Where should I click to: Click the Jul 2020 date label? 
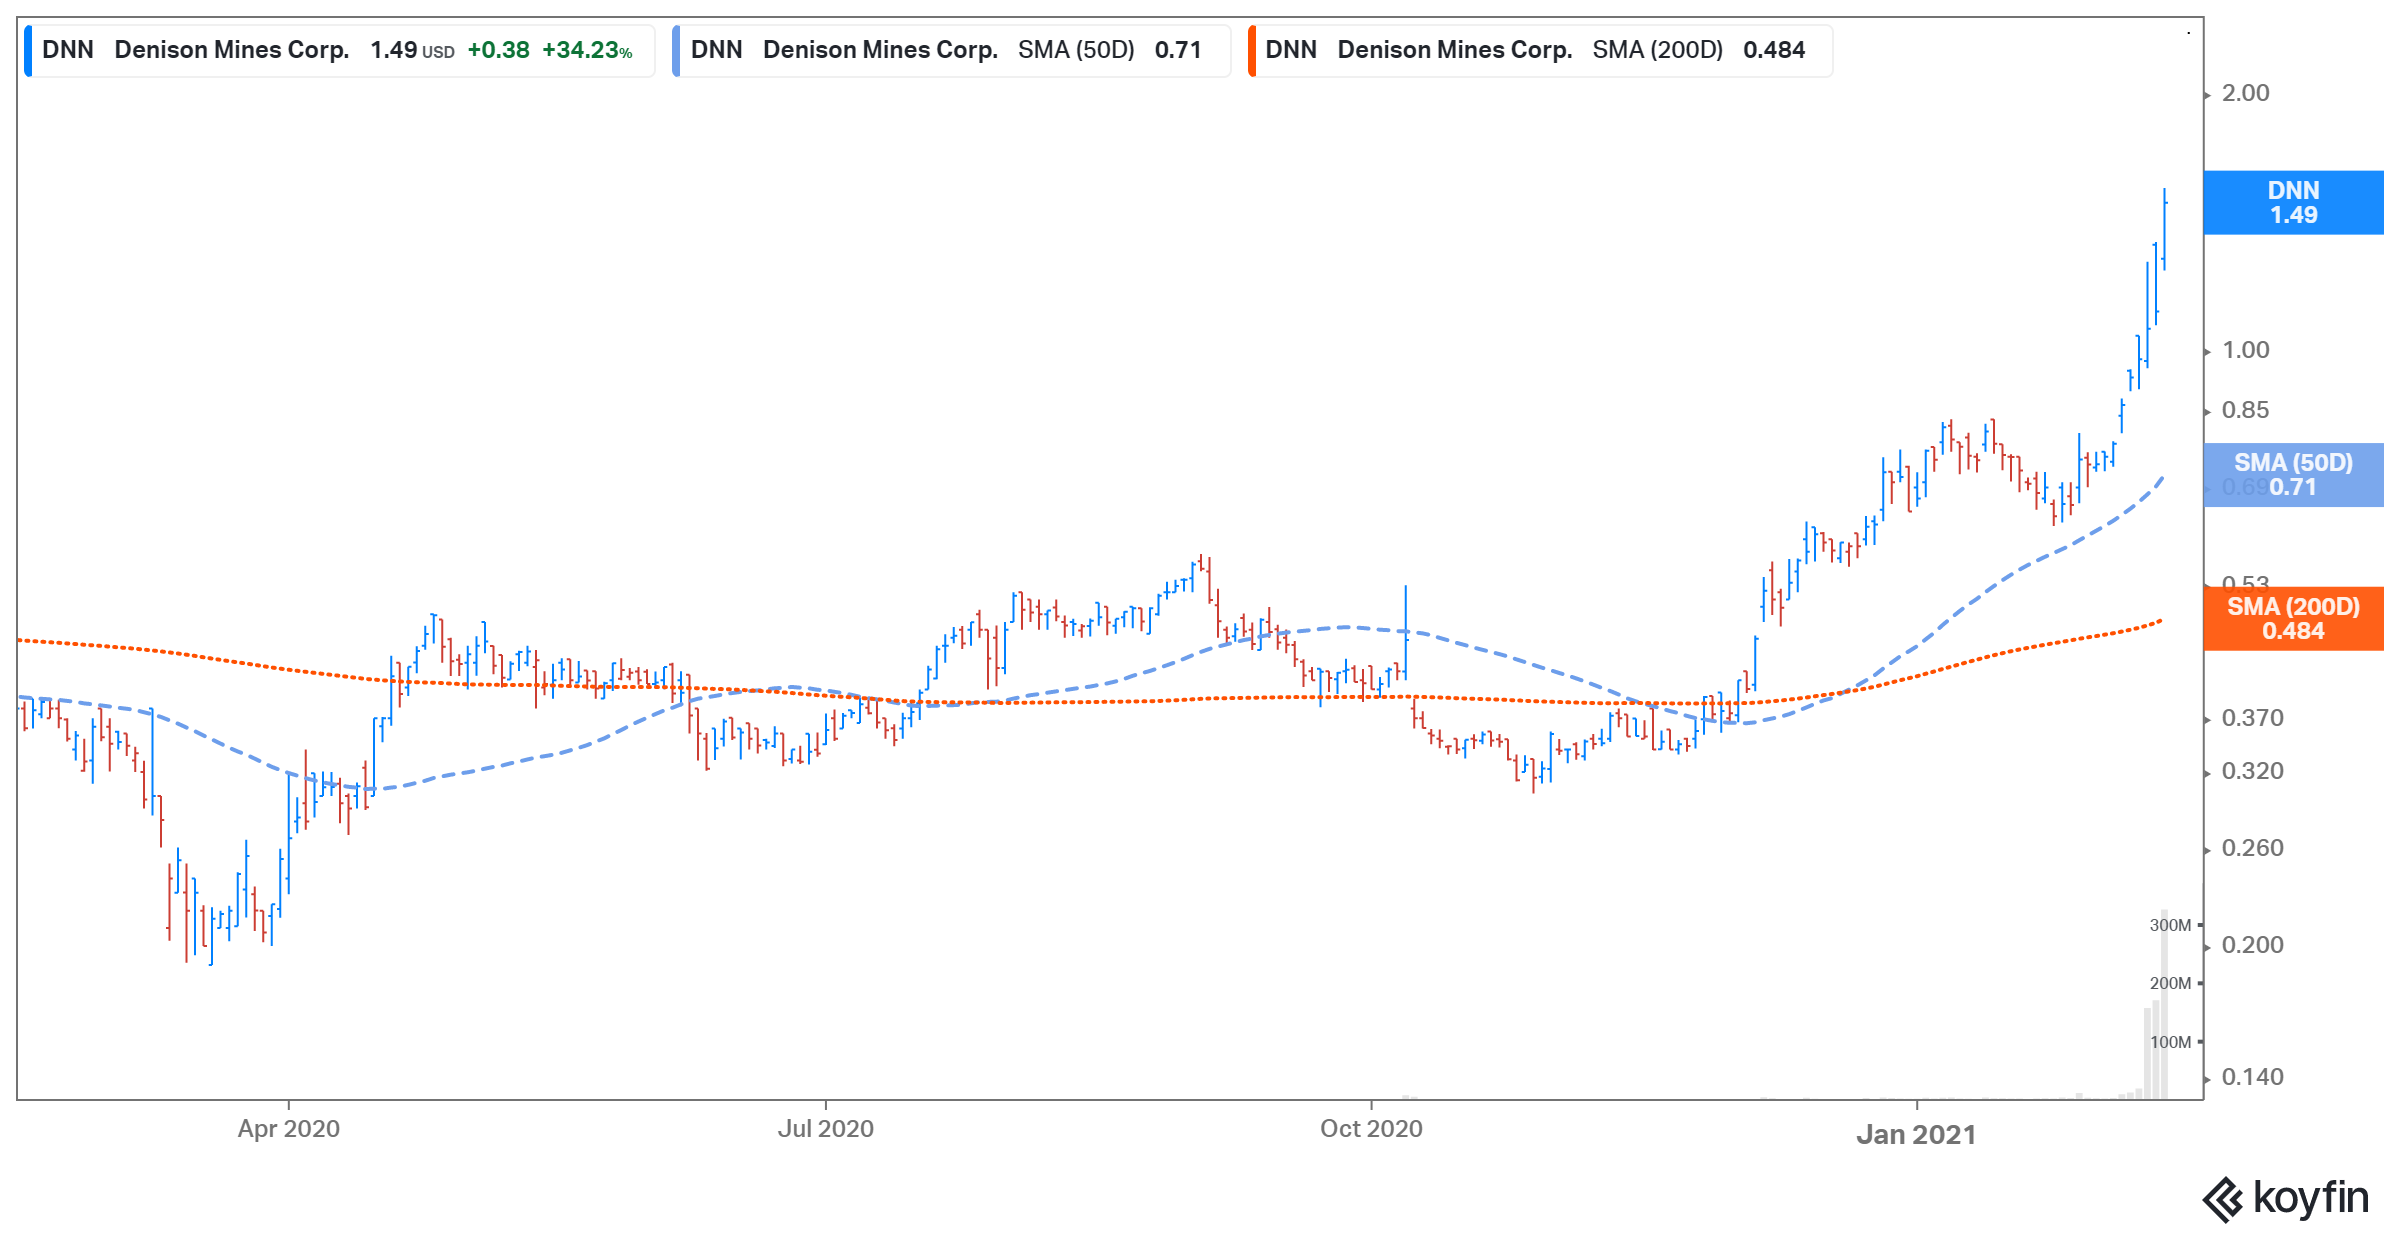coord(826,1129)
